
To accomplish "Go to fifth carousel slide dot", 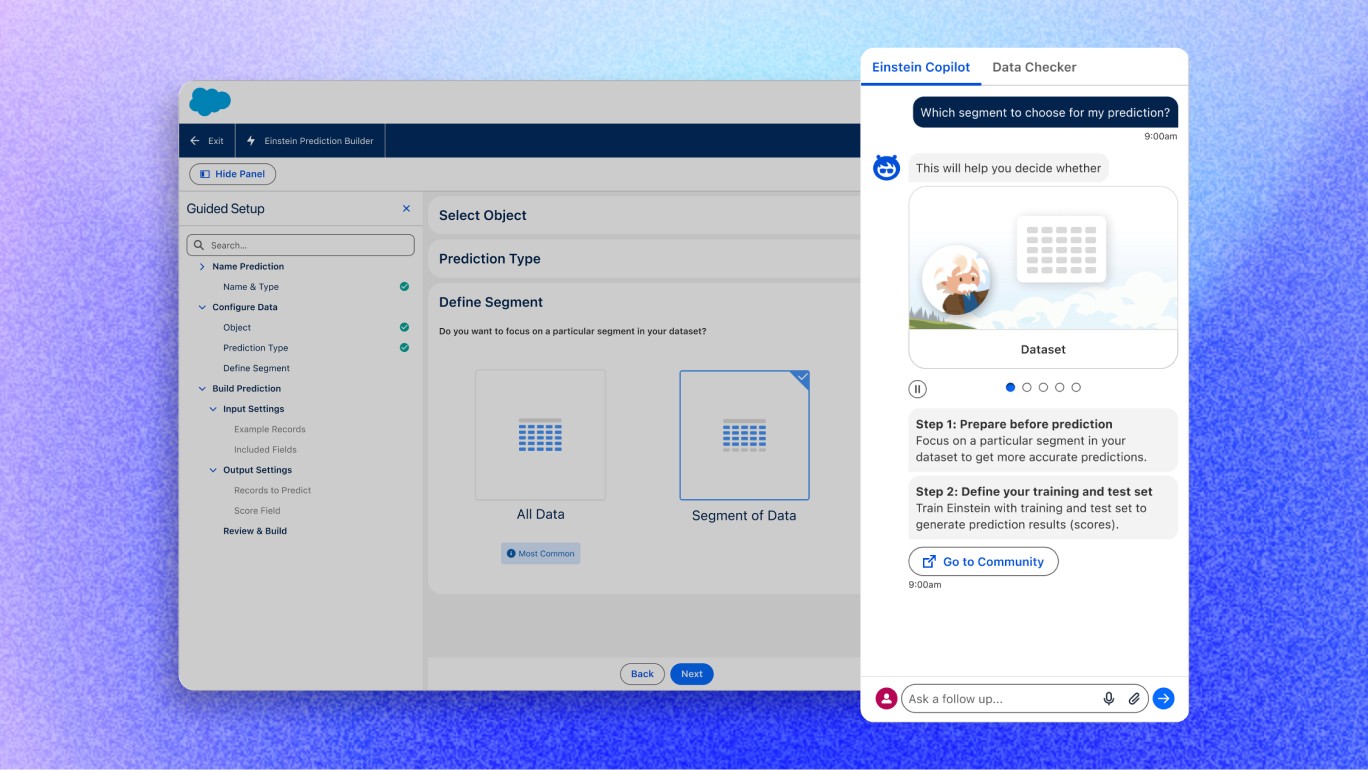I will (1076, 387).
